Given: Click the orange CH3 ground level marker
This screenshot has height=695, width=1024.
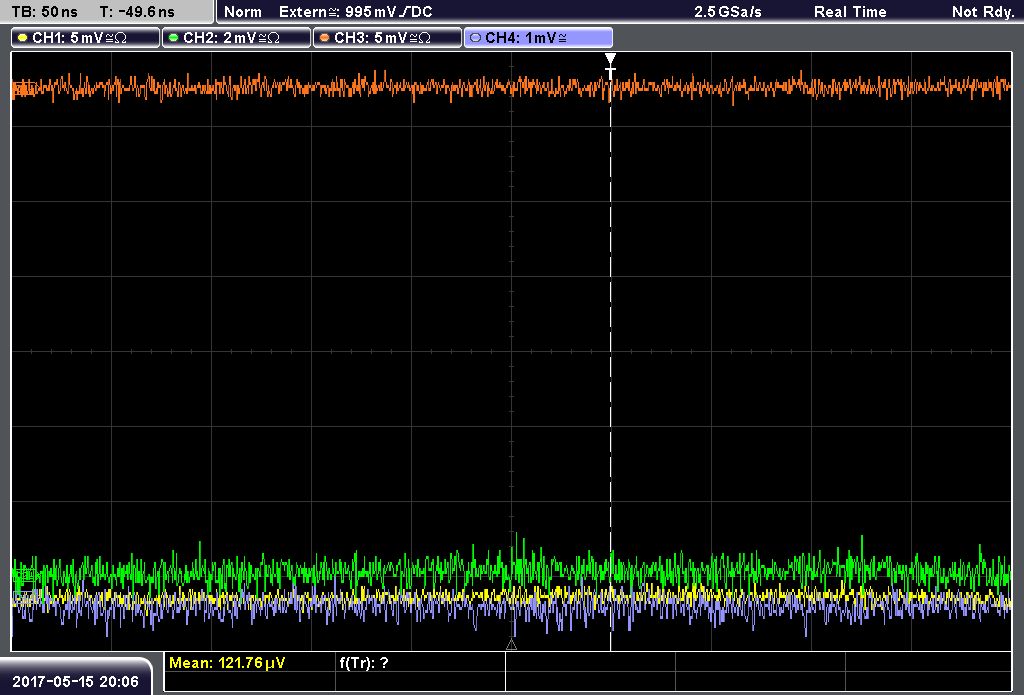Looking at the screenshot, I should [24, 89].
